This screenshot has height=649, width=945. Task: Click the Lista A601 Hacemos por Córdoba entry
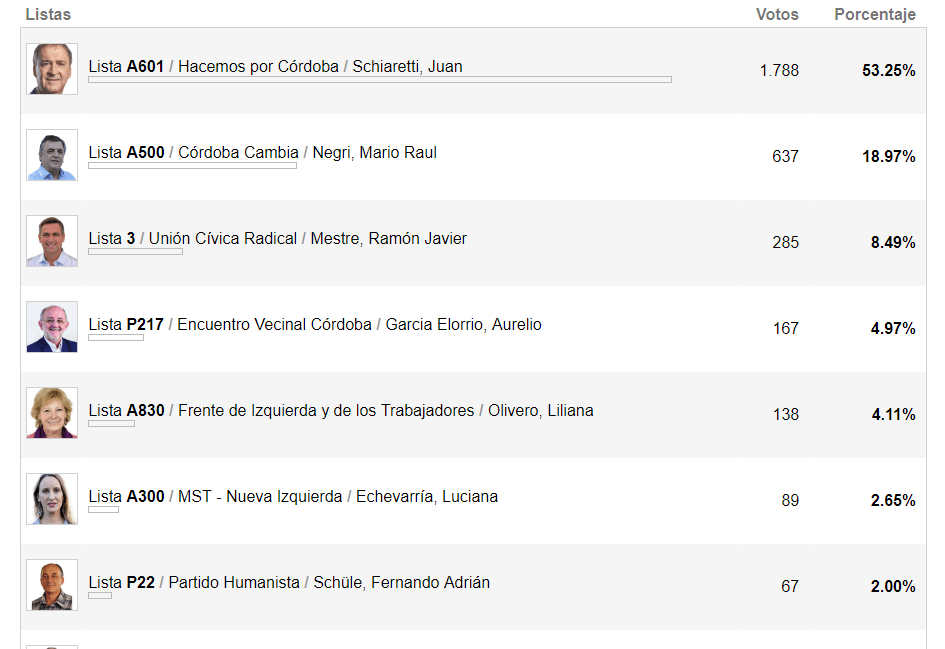tap(275, 66)
